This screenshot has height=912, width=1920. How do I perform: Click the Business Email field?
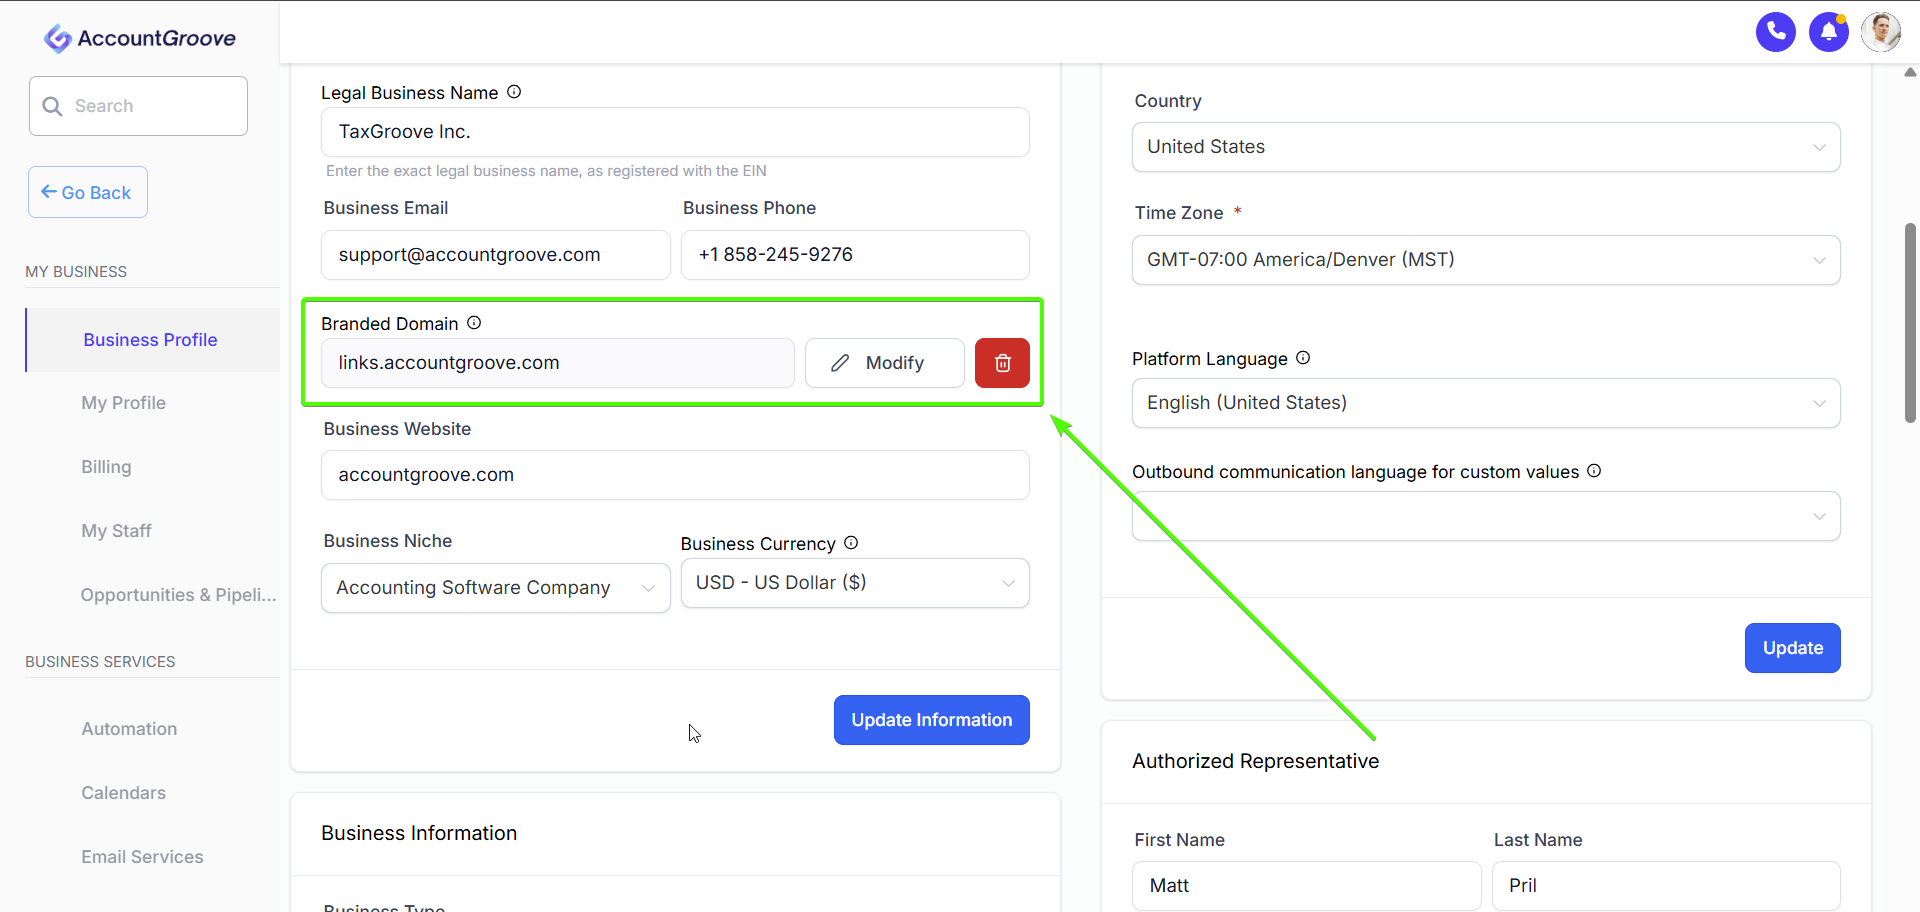tap(496, 255)
